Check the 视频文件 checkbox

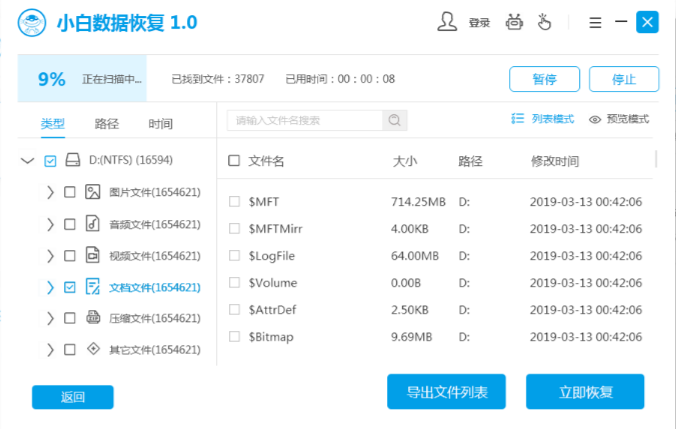pos(69,255)
